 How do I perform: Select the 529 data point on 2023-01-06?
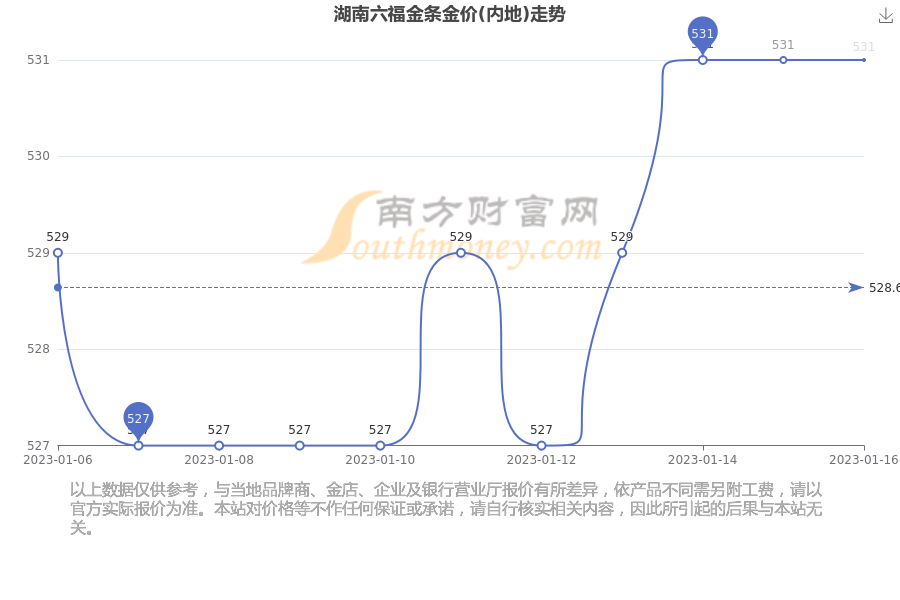click(58, 253)
